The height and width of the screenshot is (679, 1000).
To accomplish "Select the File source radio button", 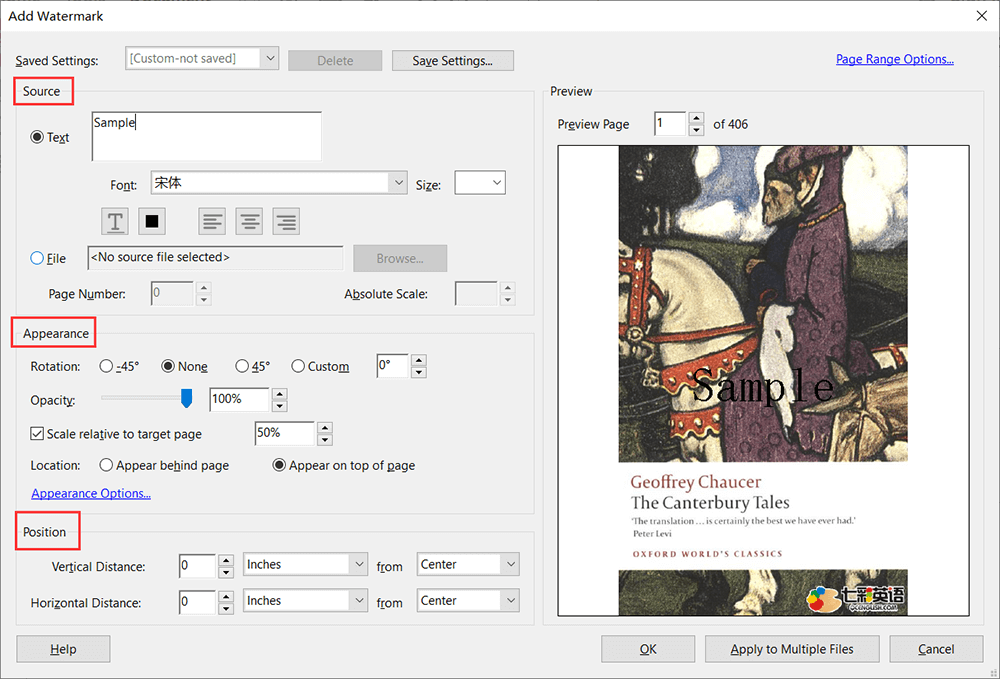I will tap(38, 258).
